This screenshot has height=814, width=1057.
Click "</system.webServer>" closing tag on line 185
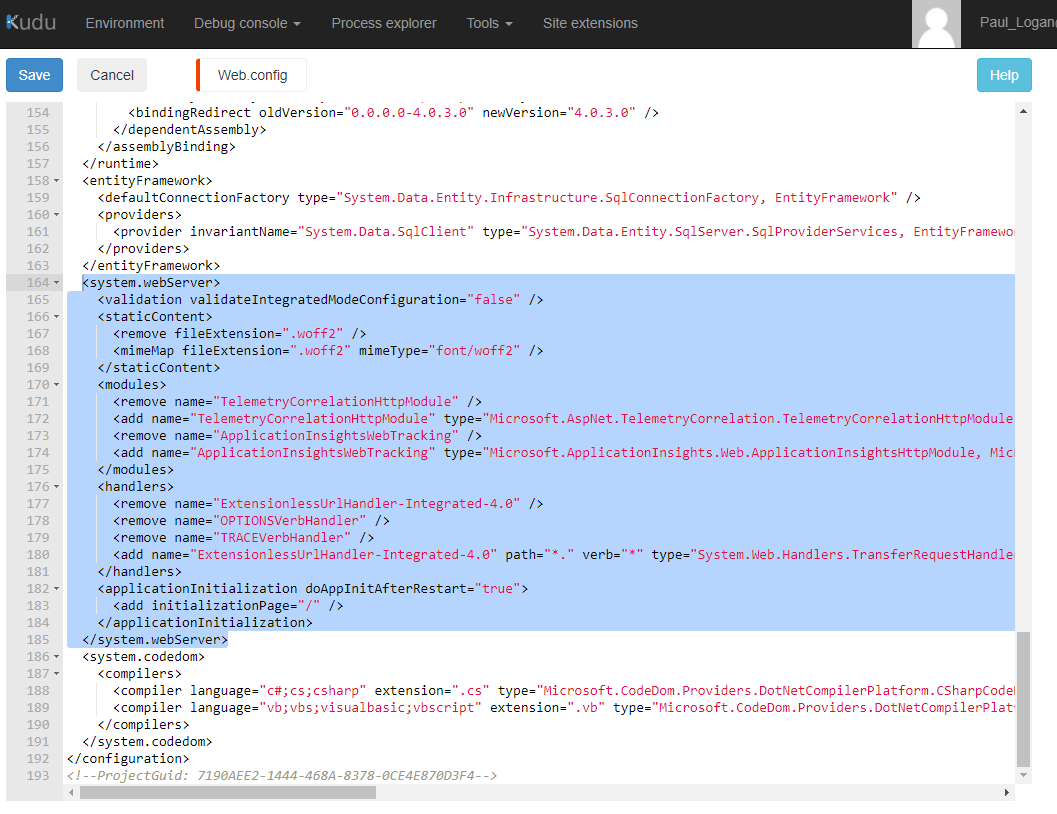click(x=155, y=639)
